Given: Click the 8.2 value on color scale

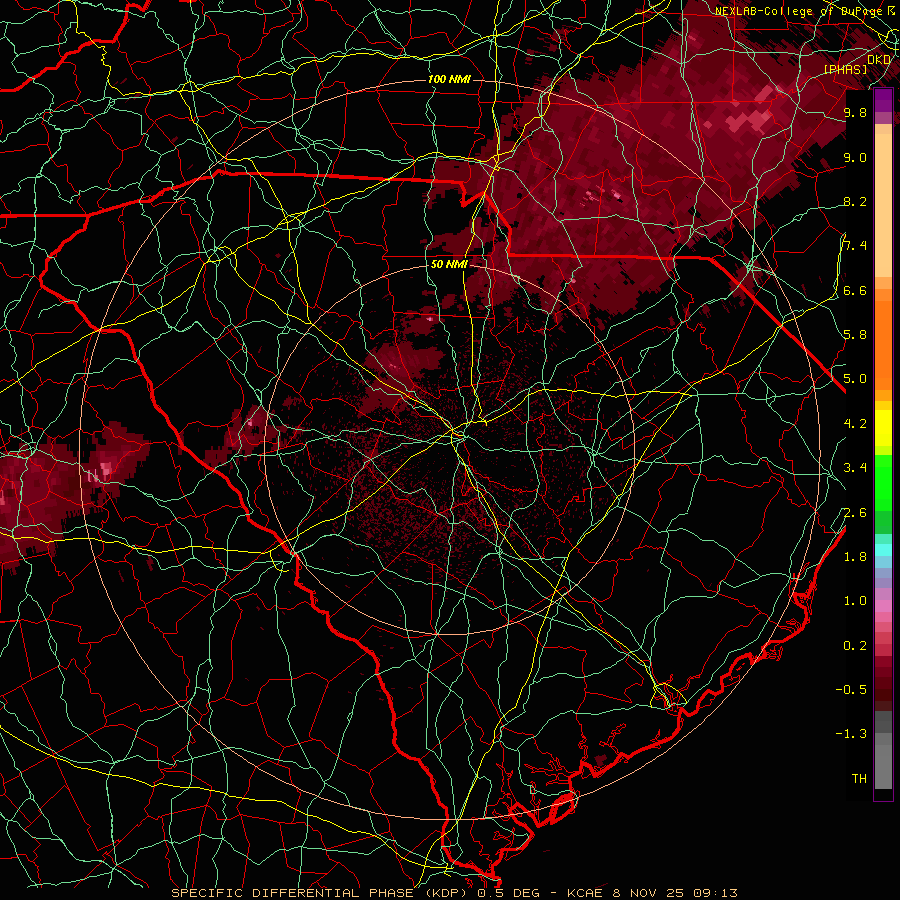Looking at the screenshot, I should click(x=855, y=201).
